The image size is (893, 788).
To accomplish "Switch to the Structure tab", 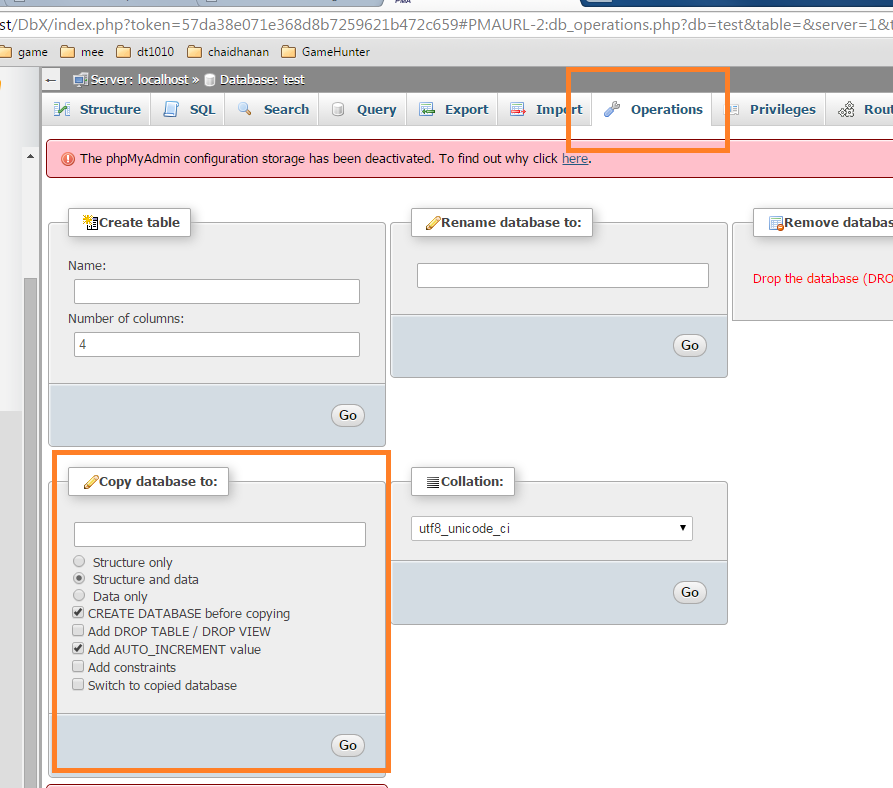I will tap(97, 109).
